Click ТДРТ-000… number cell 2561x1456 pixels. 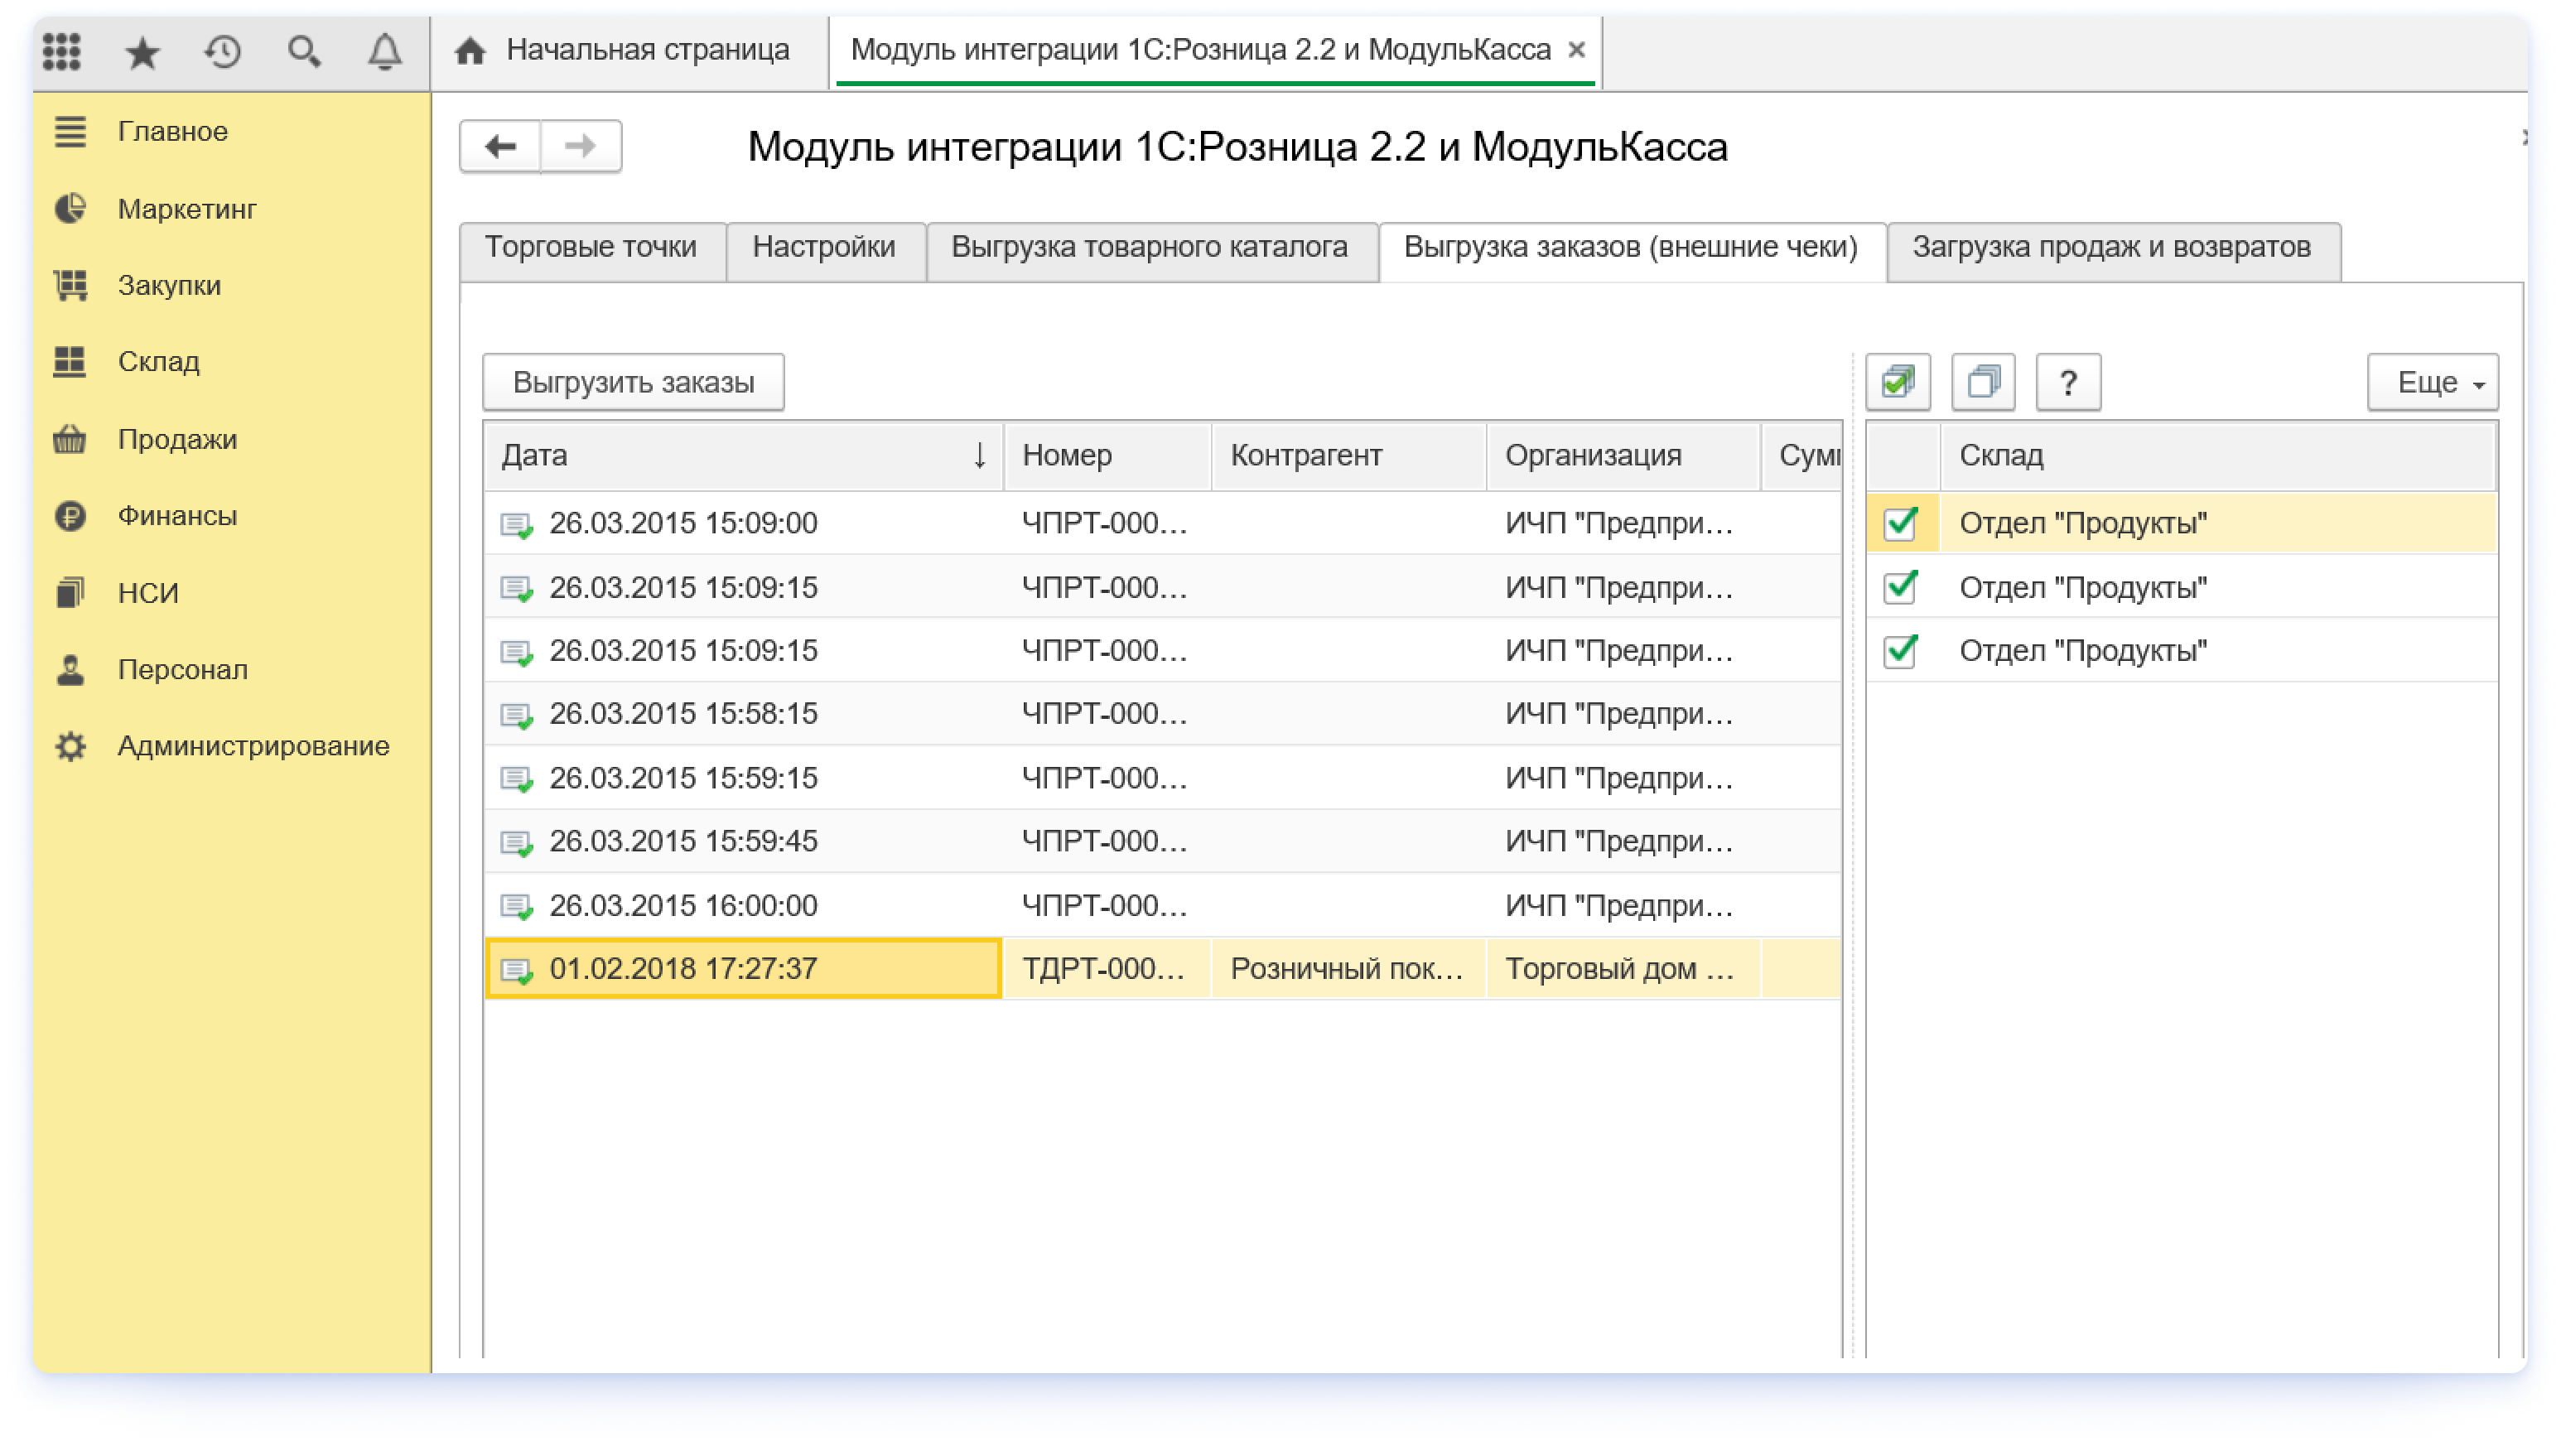coord(1107,969)
